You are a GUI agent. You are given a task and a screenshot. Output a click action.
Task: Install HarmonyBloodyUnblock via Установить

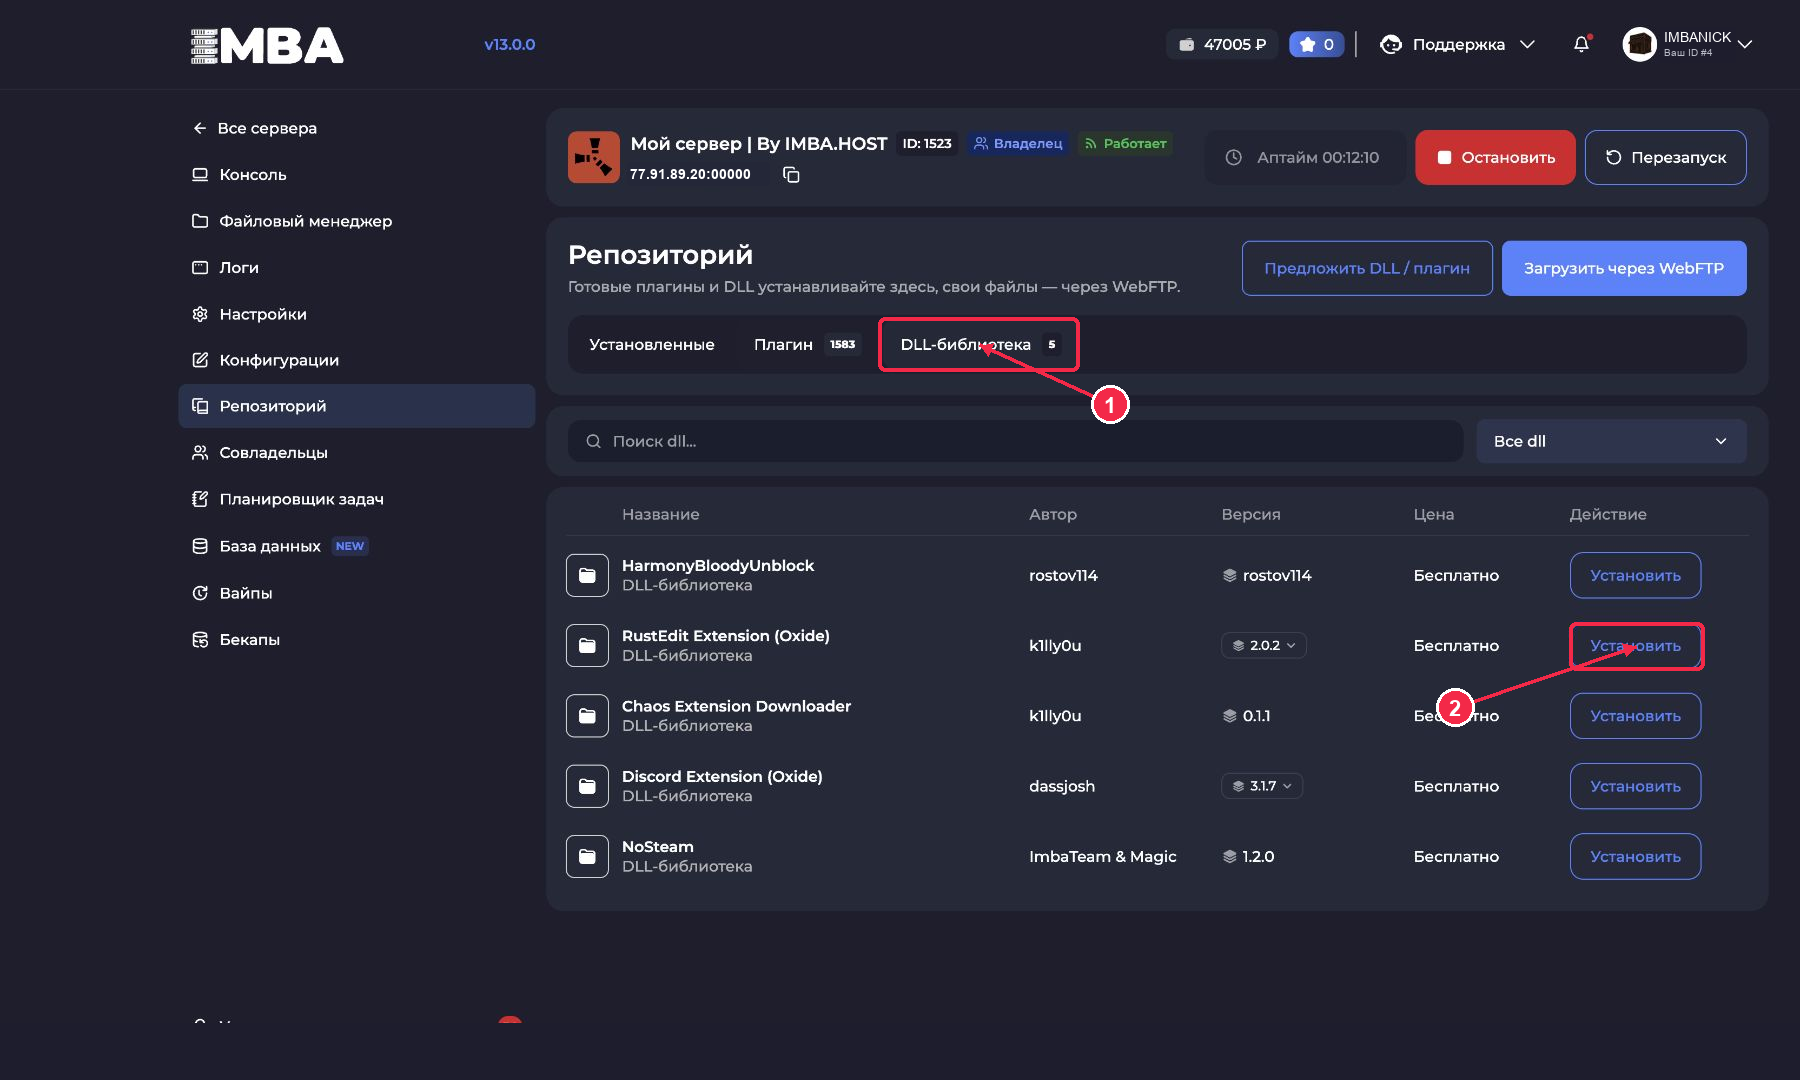tap(1635, 575)
